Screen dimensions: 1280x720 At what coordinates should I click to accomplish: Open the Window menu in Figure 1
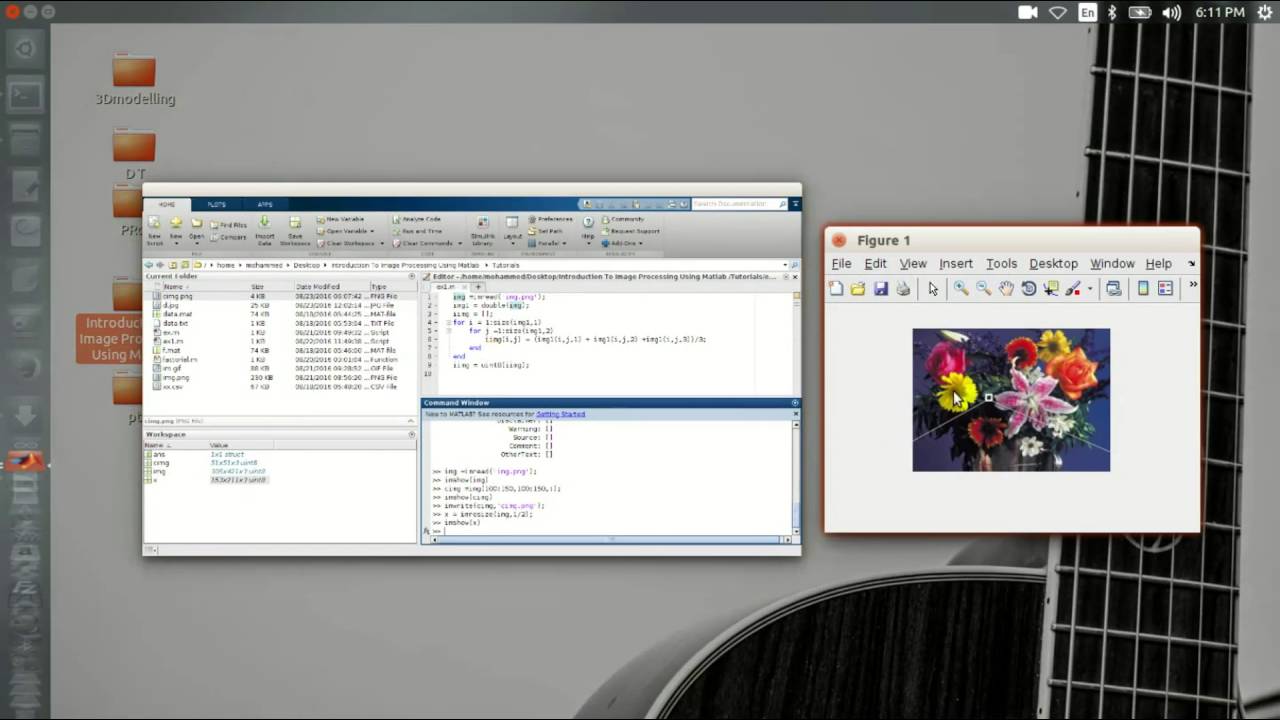click(1112, 264)
